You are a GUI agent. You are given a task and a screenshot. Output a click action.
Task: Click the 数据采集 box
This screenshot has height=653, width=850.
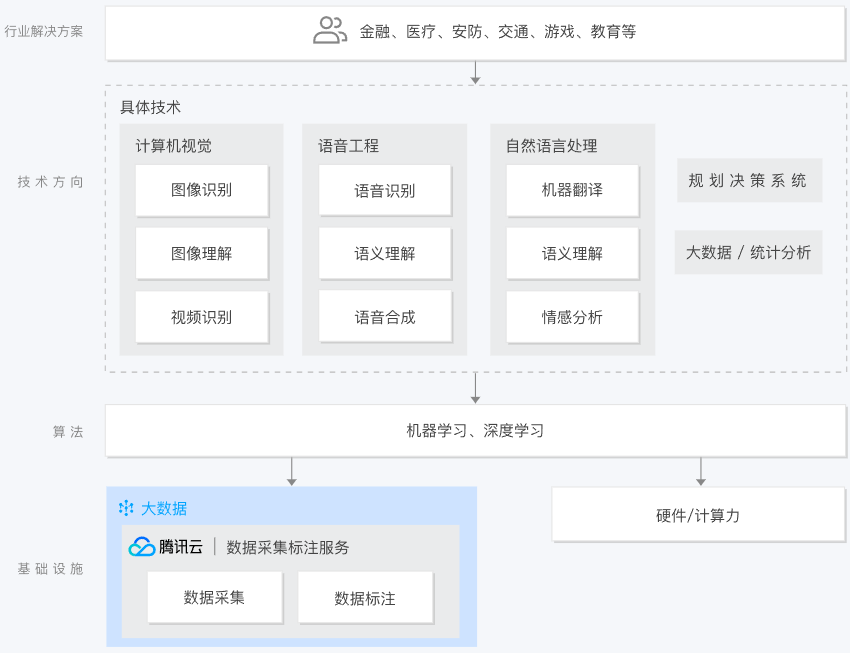click(215, 597)
